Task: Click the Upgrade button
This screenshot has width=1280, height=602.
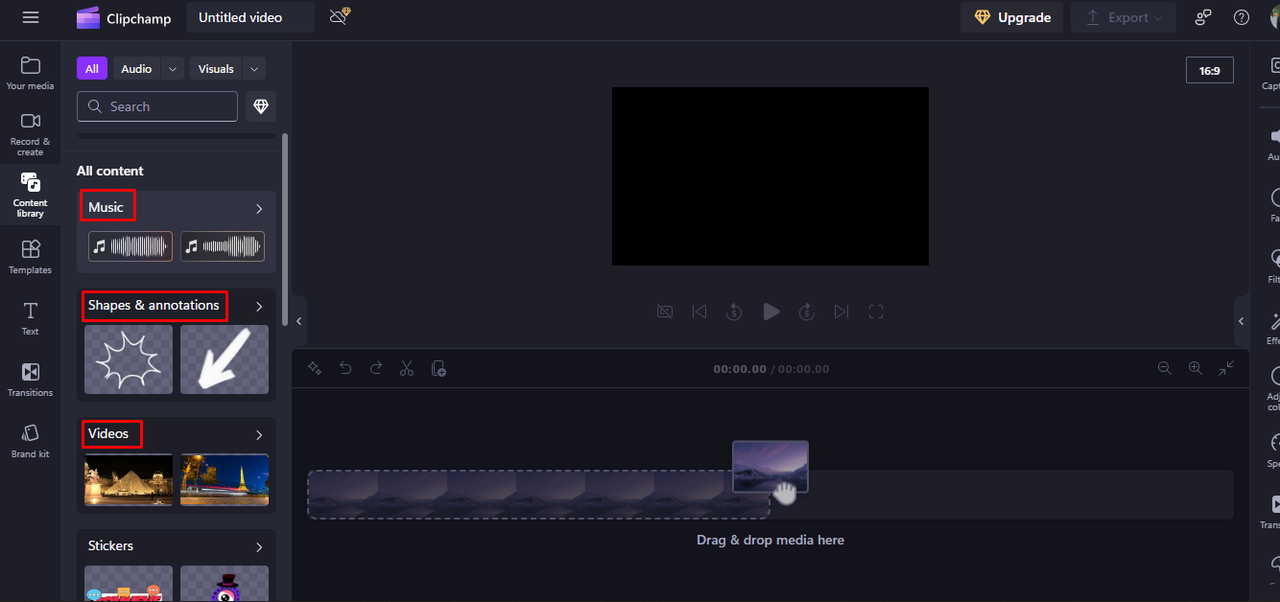Action: click(1012, 17)
